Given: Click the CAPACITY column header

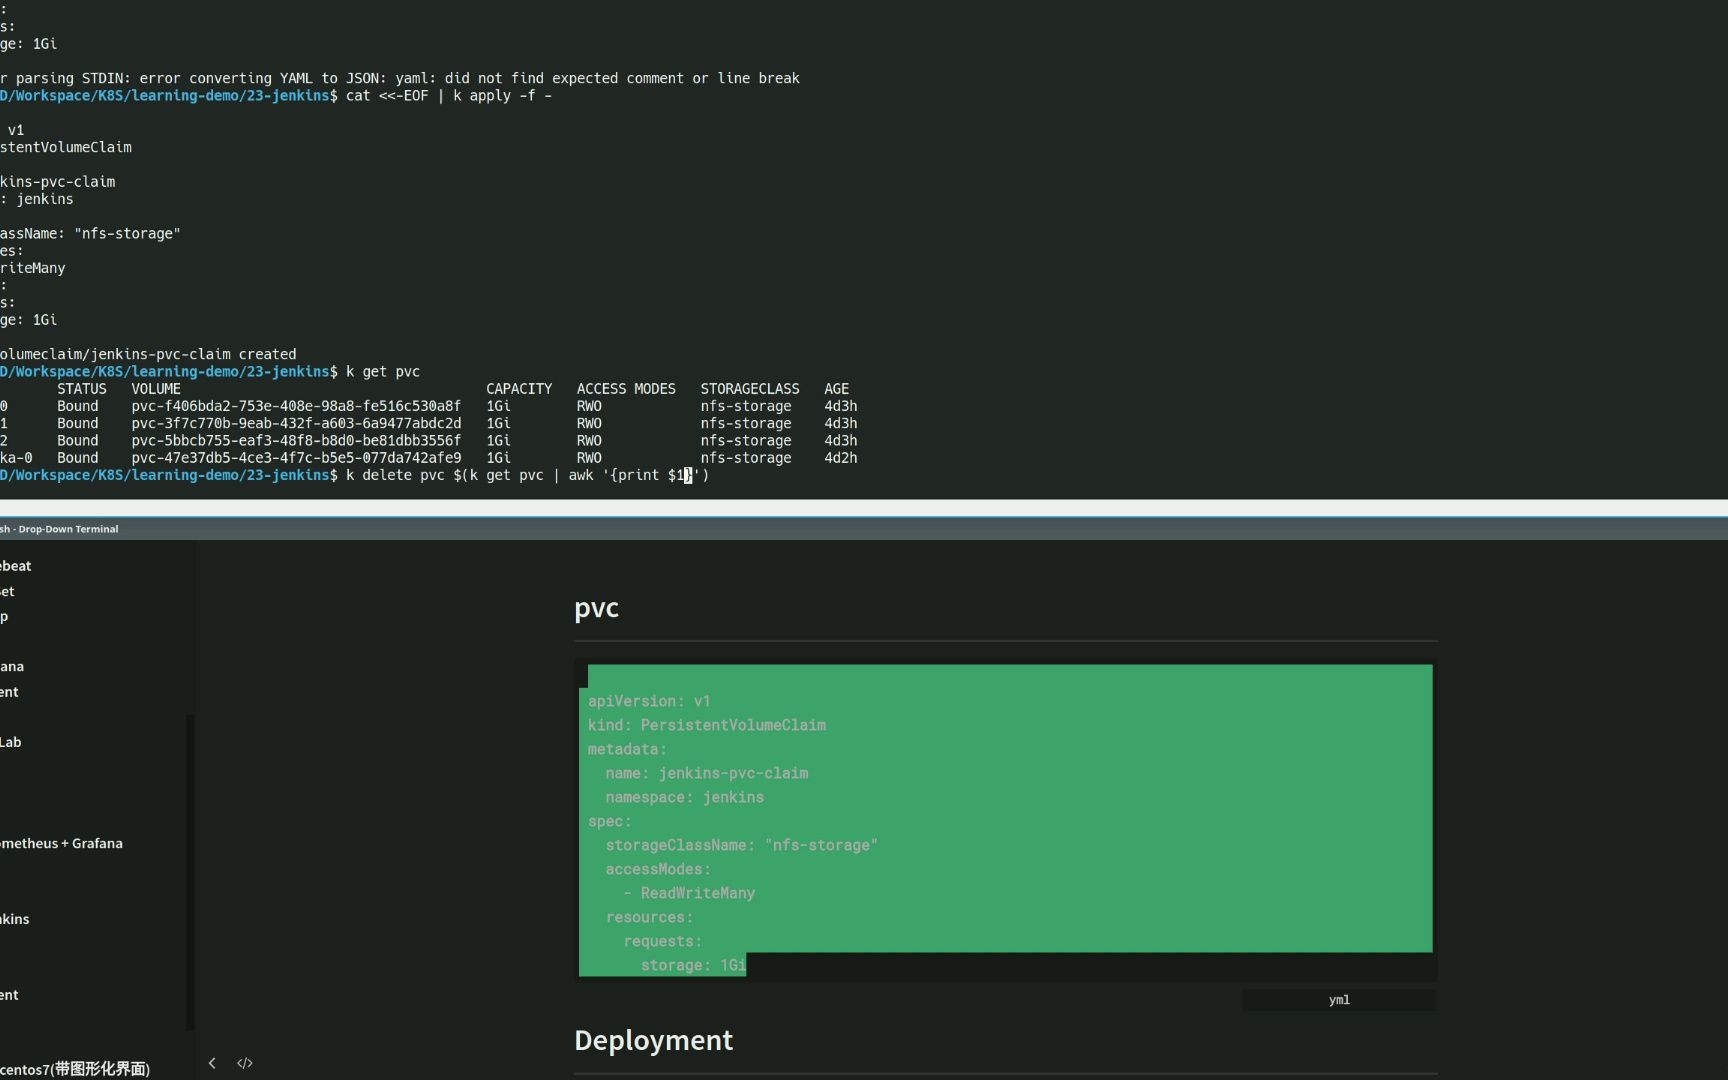Looking at the screenshot, I should tap(519, 389).
